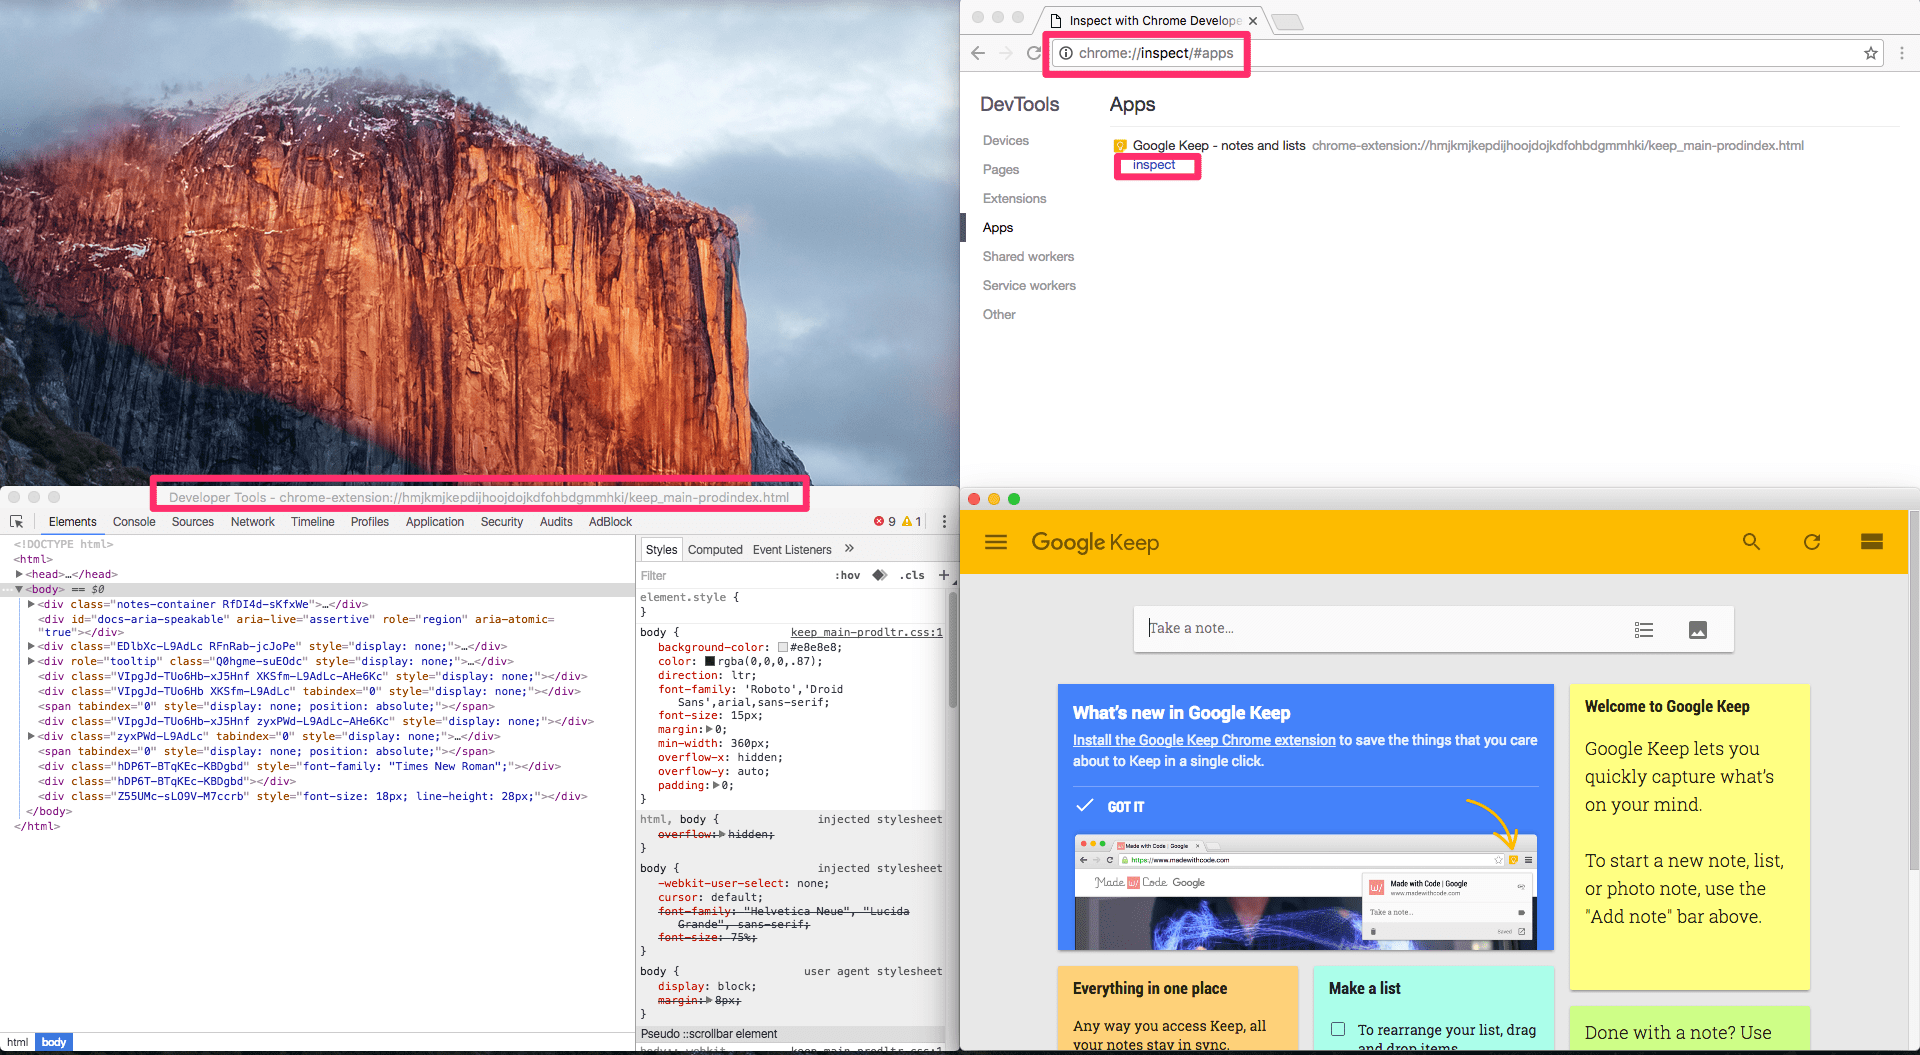
Task: Expand the padding shorthand in body rule
Action: [716, 785]
